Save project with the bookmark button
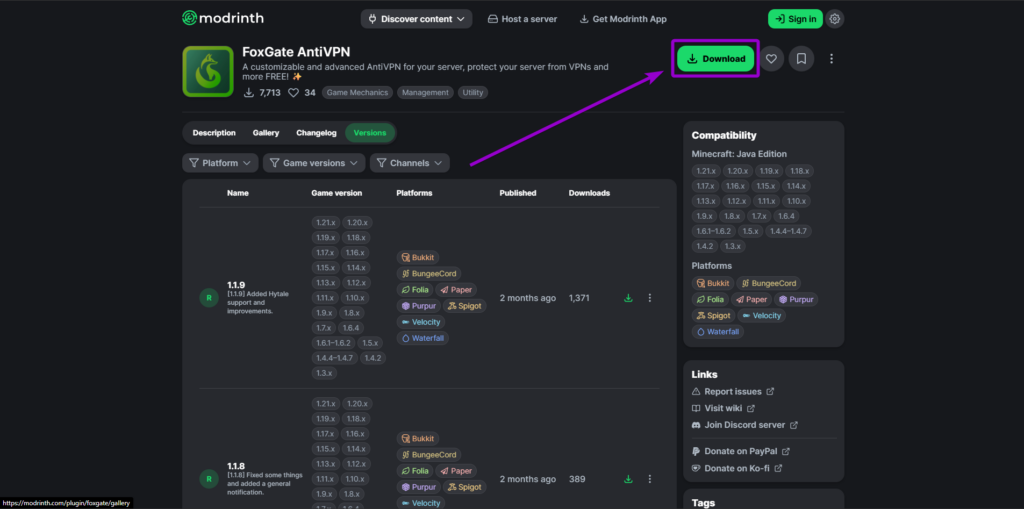Viewport: 1024px width, 509px height. [801, 59]
